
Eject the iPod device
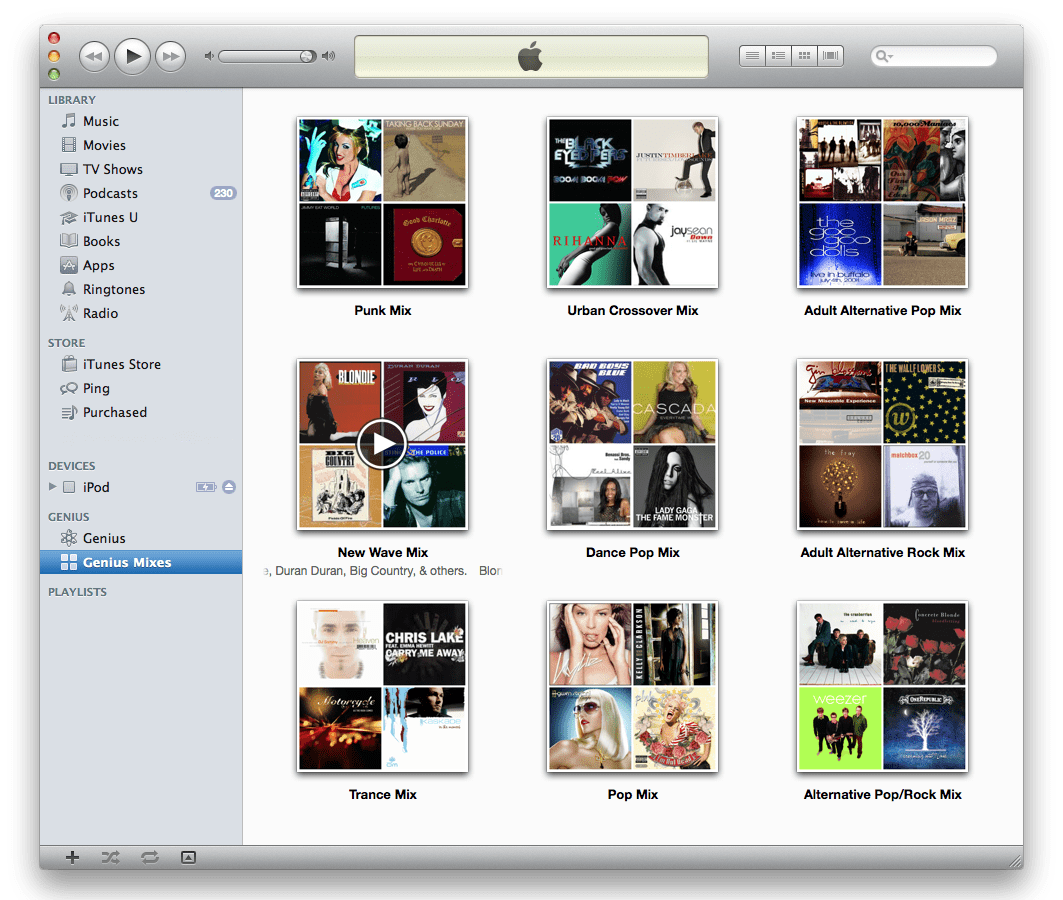click(229, 487)
